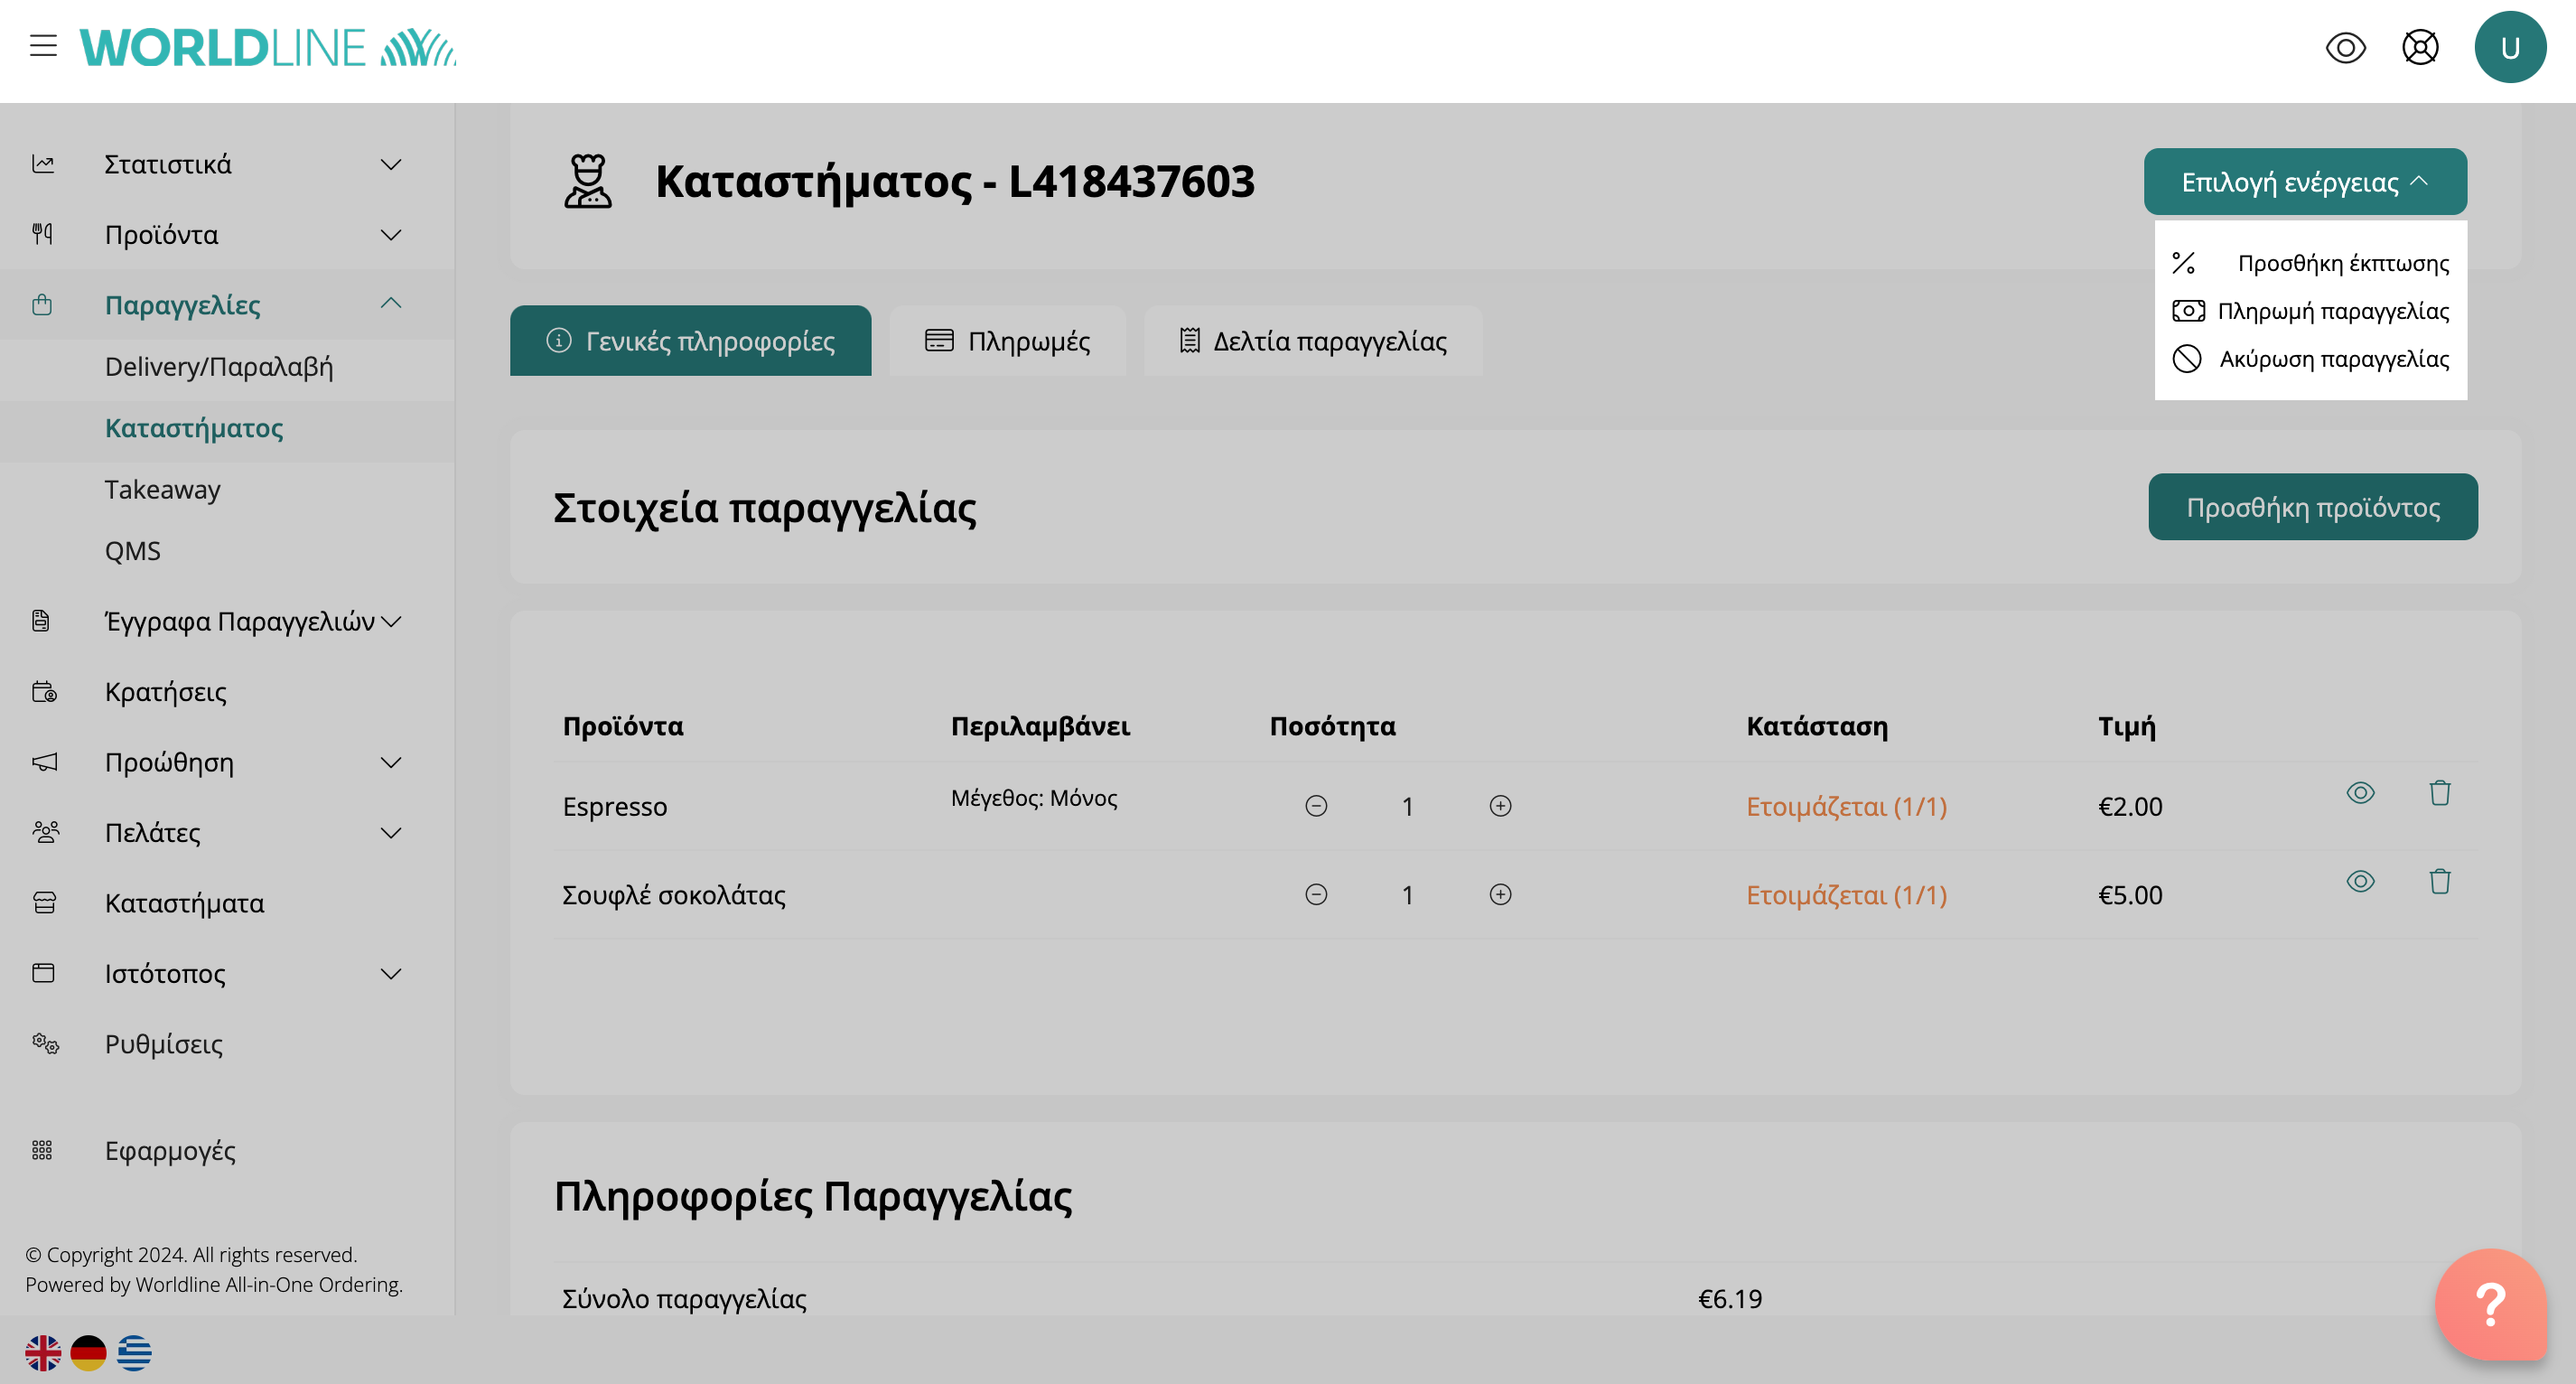Delete the Espresso order item
The height and width of the screenshot is (1384, 2576).
pos(2439,793)
